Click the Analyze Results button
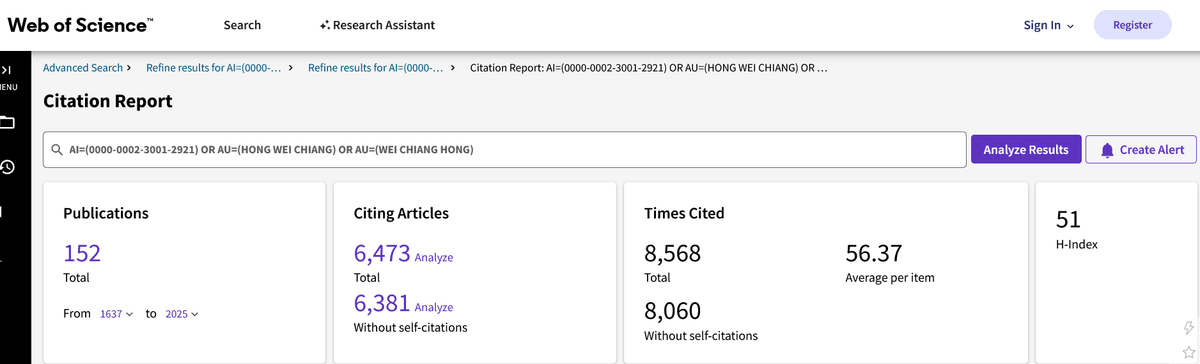 pos(1026,149)
